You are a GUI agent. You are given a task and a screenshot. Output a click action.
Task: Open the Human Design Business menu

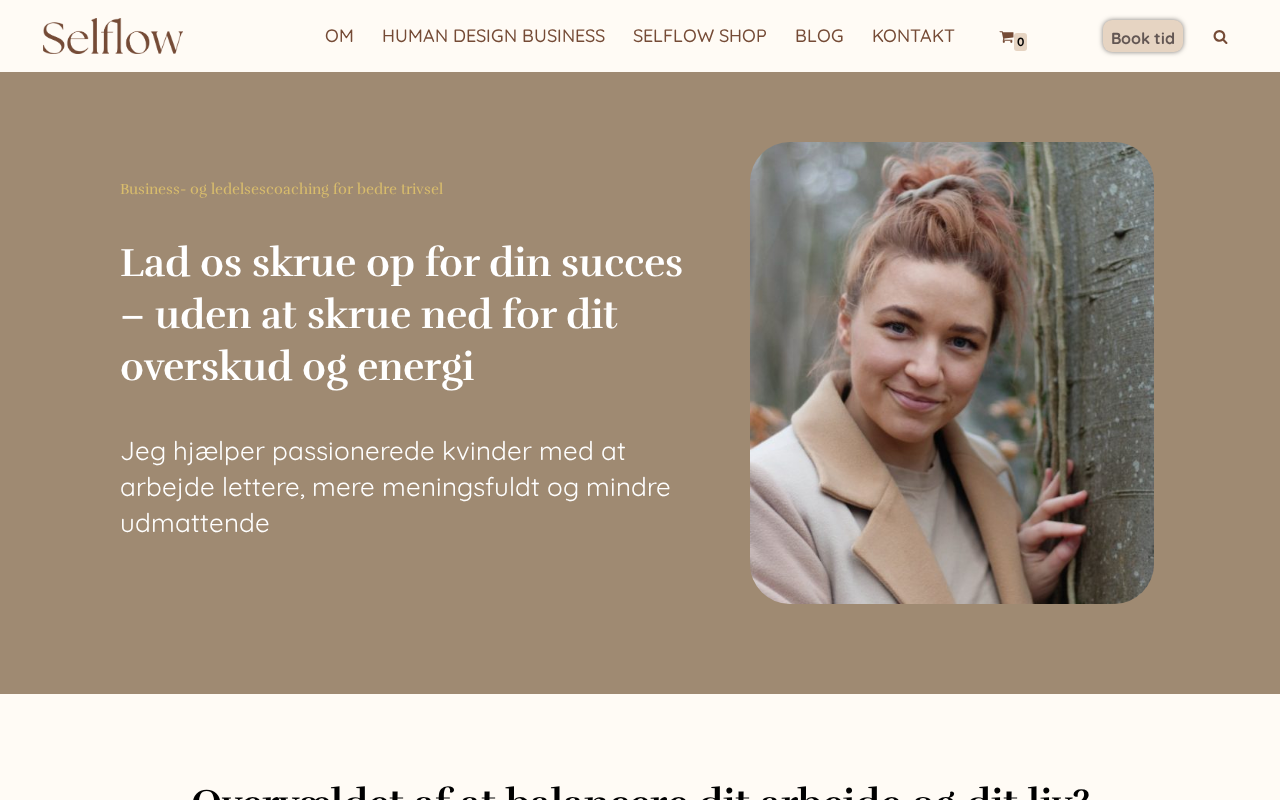[493, 36]
